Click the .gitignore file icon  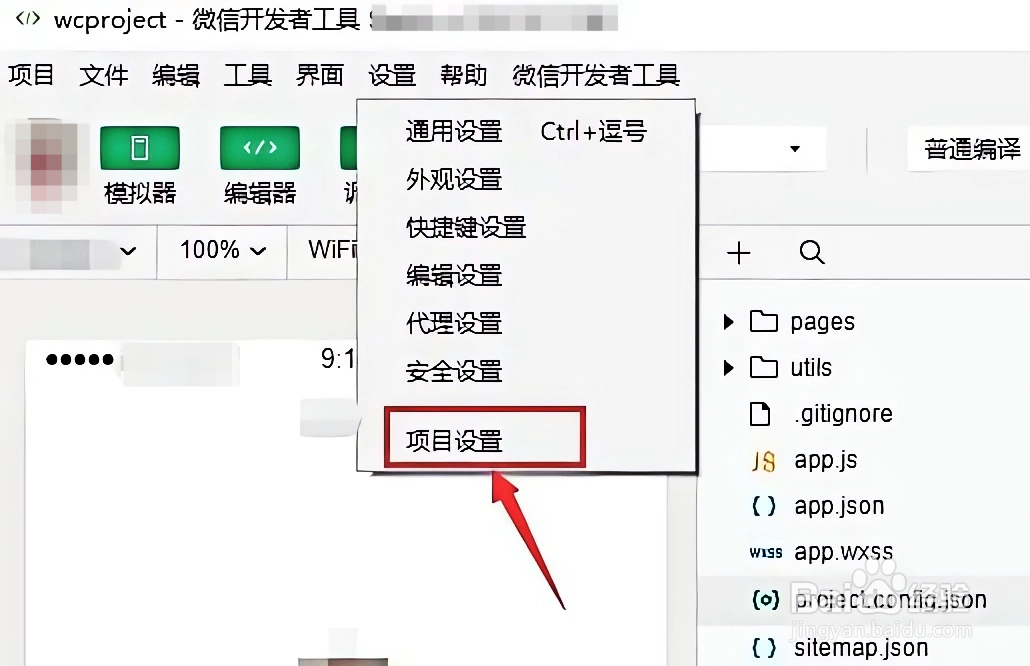[x=760, y=414]
